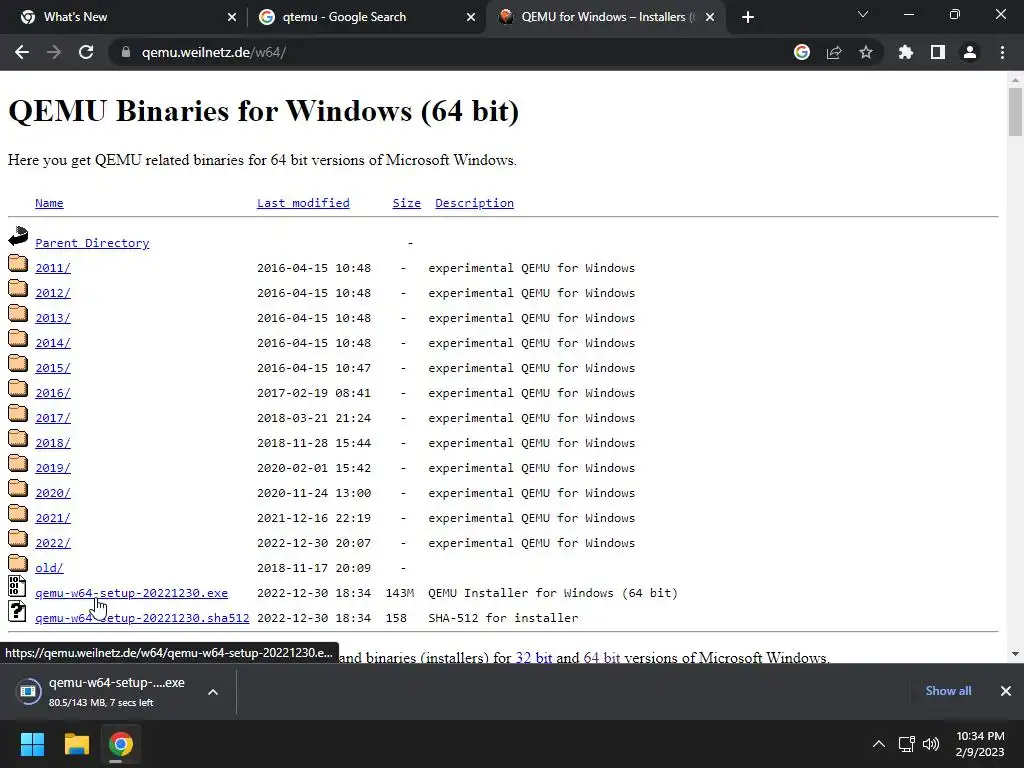This screenshot has height=768, width=1024.
Task: Open the 2022/ folder link
Action: (x=53, y=543)
